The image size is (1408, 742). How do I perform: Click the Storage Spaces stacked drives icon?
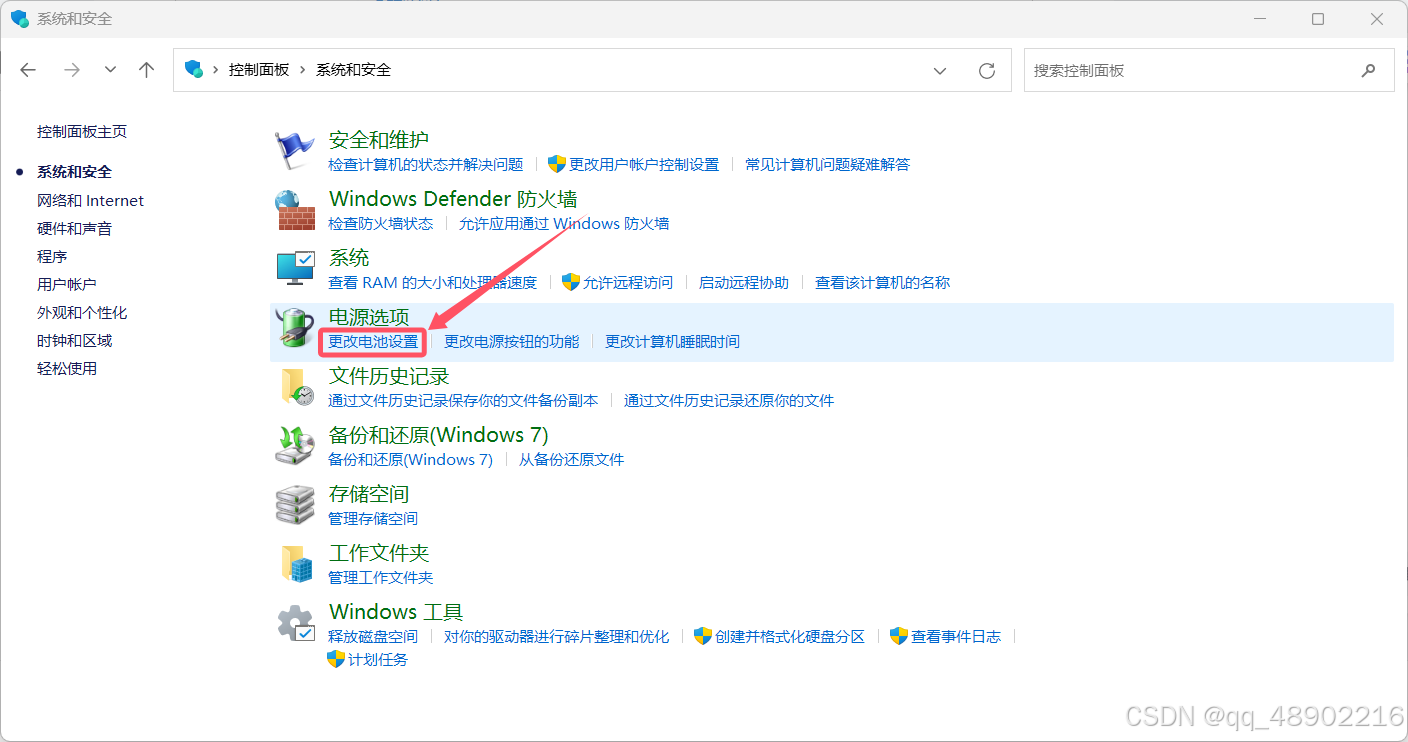point(295,505)
